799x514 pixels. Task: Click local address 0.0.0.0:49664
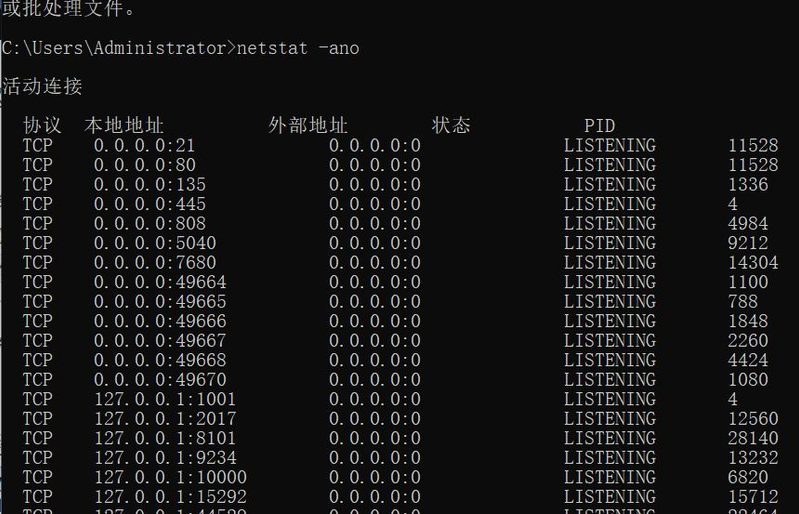point(159,282)
